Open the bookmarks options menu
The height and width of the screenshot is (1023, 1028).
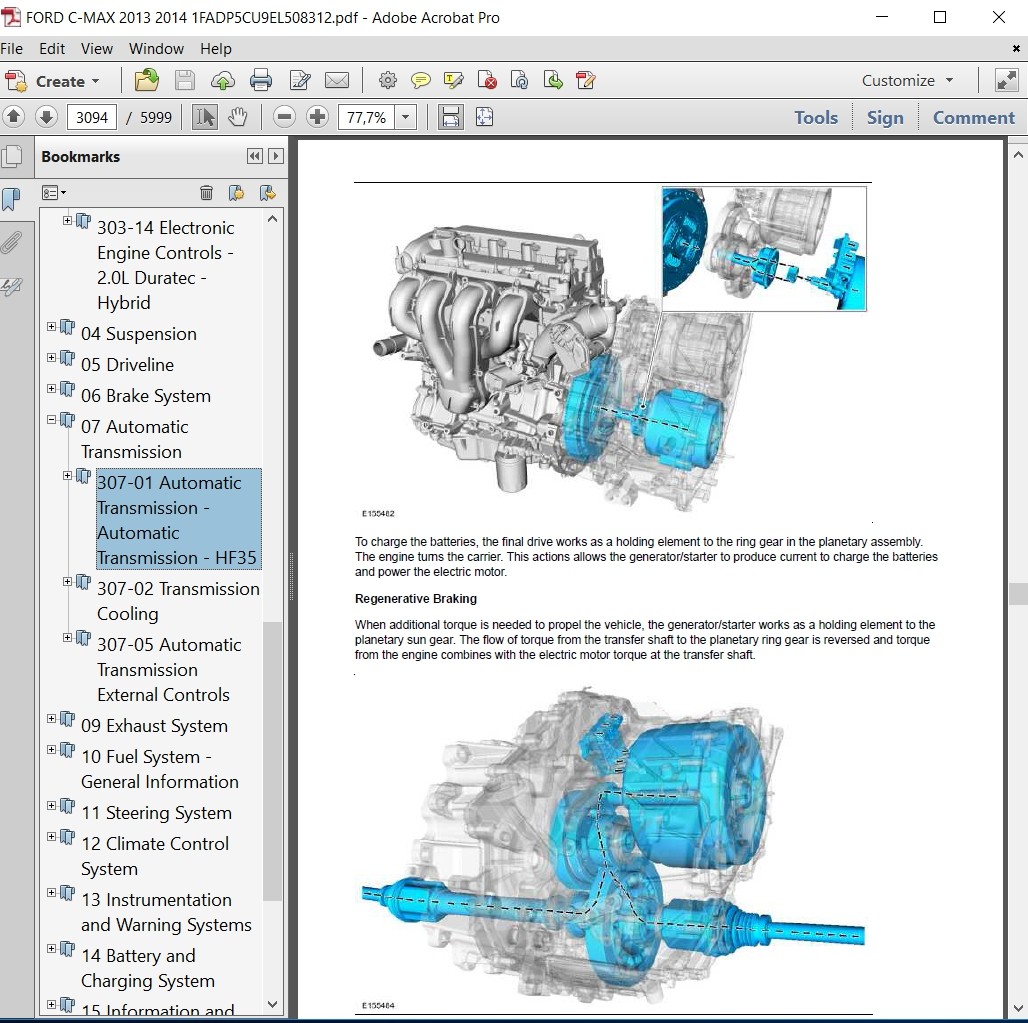point(54,193)
